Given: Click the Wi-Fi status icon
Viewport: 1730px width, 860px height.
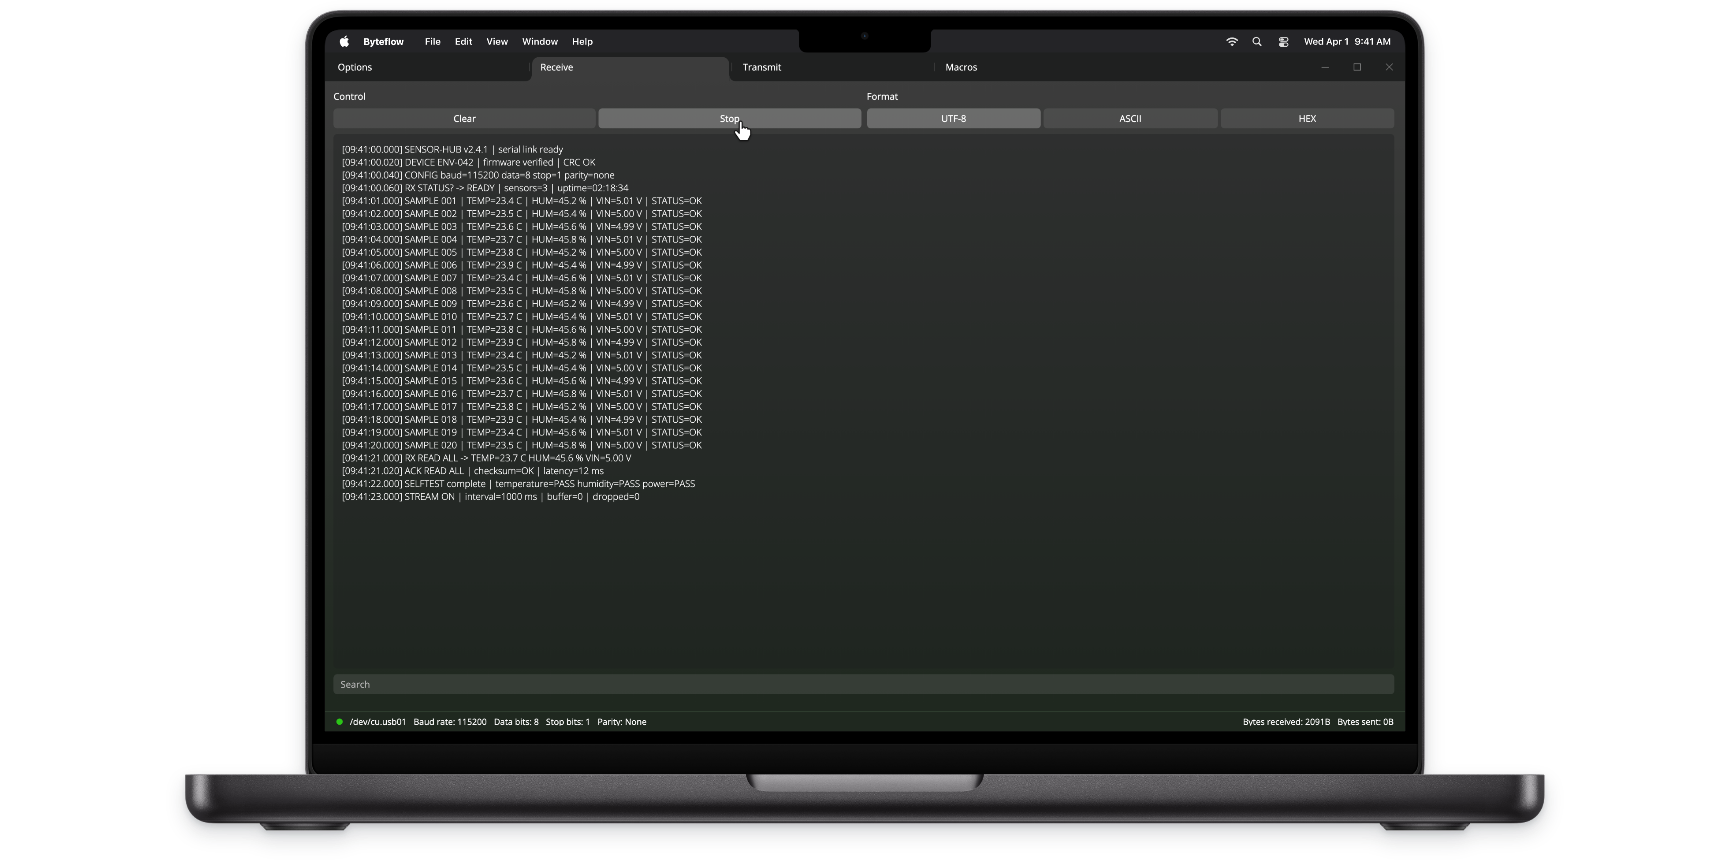Looking at the screenshot, I should pyautogui.click(x=1232, y=42).
